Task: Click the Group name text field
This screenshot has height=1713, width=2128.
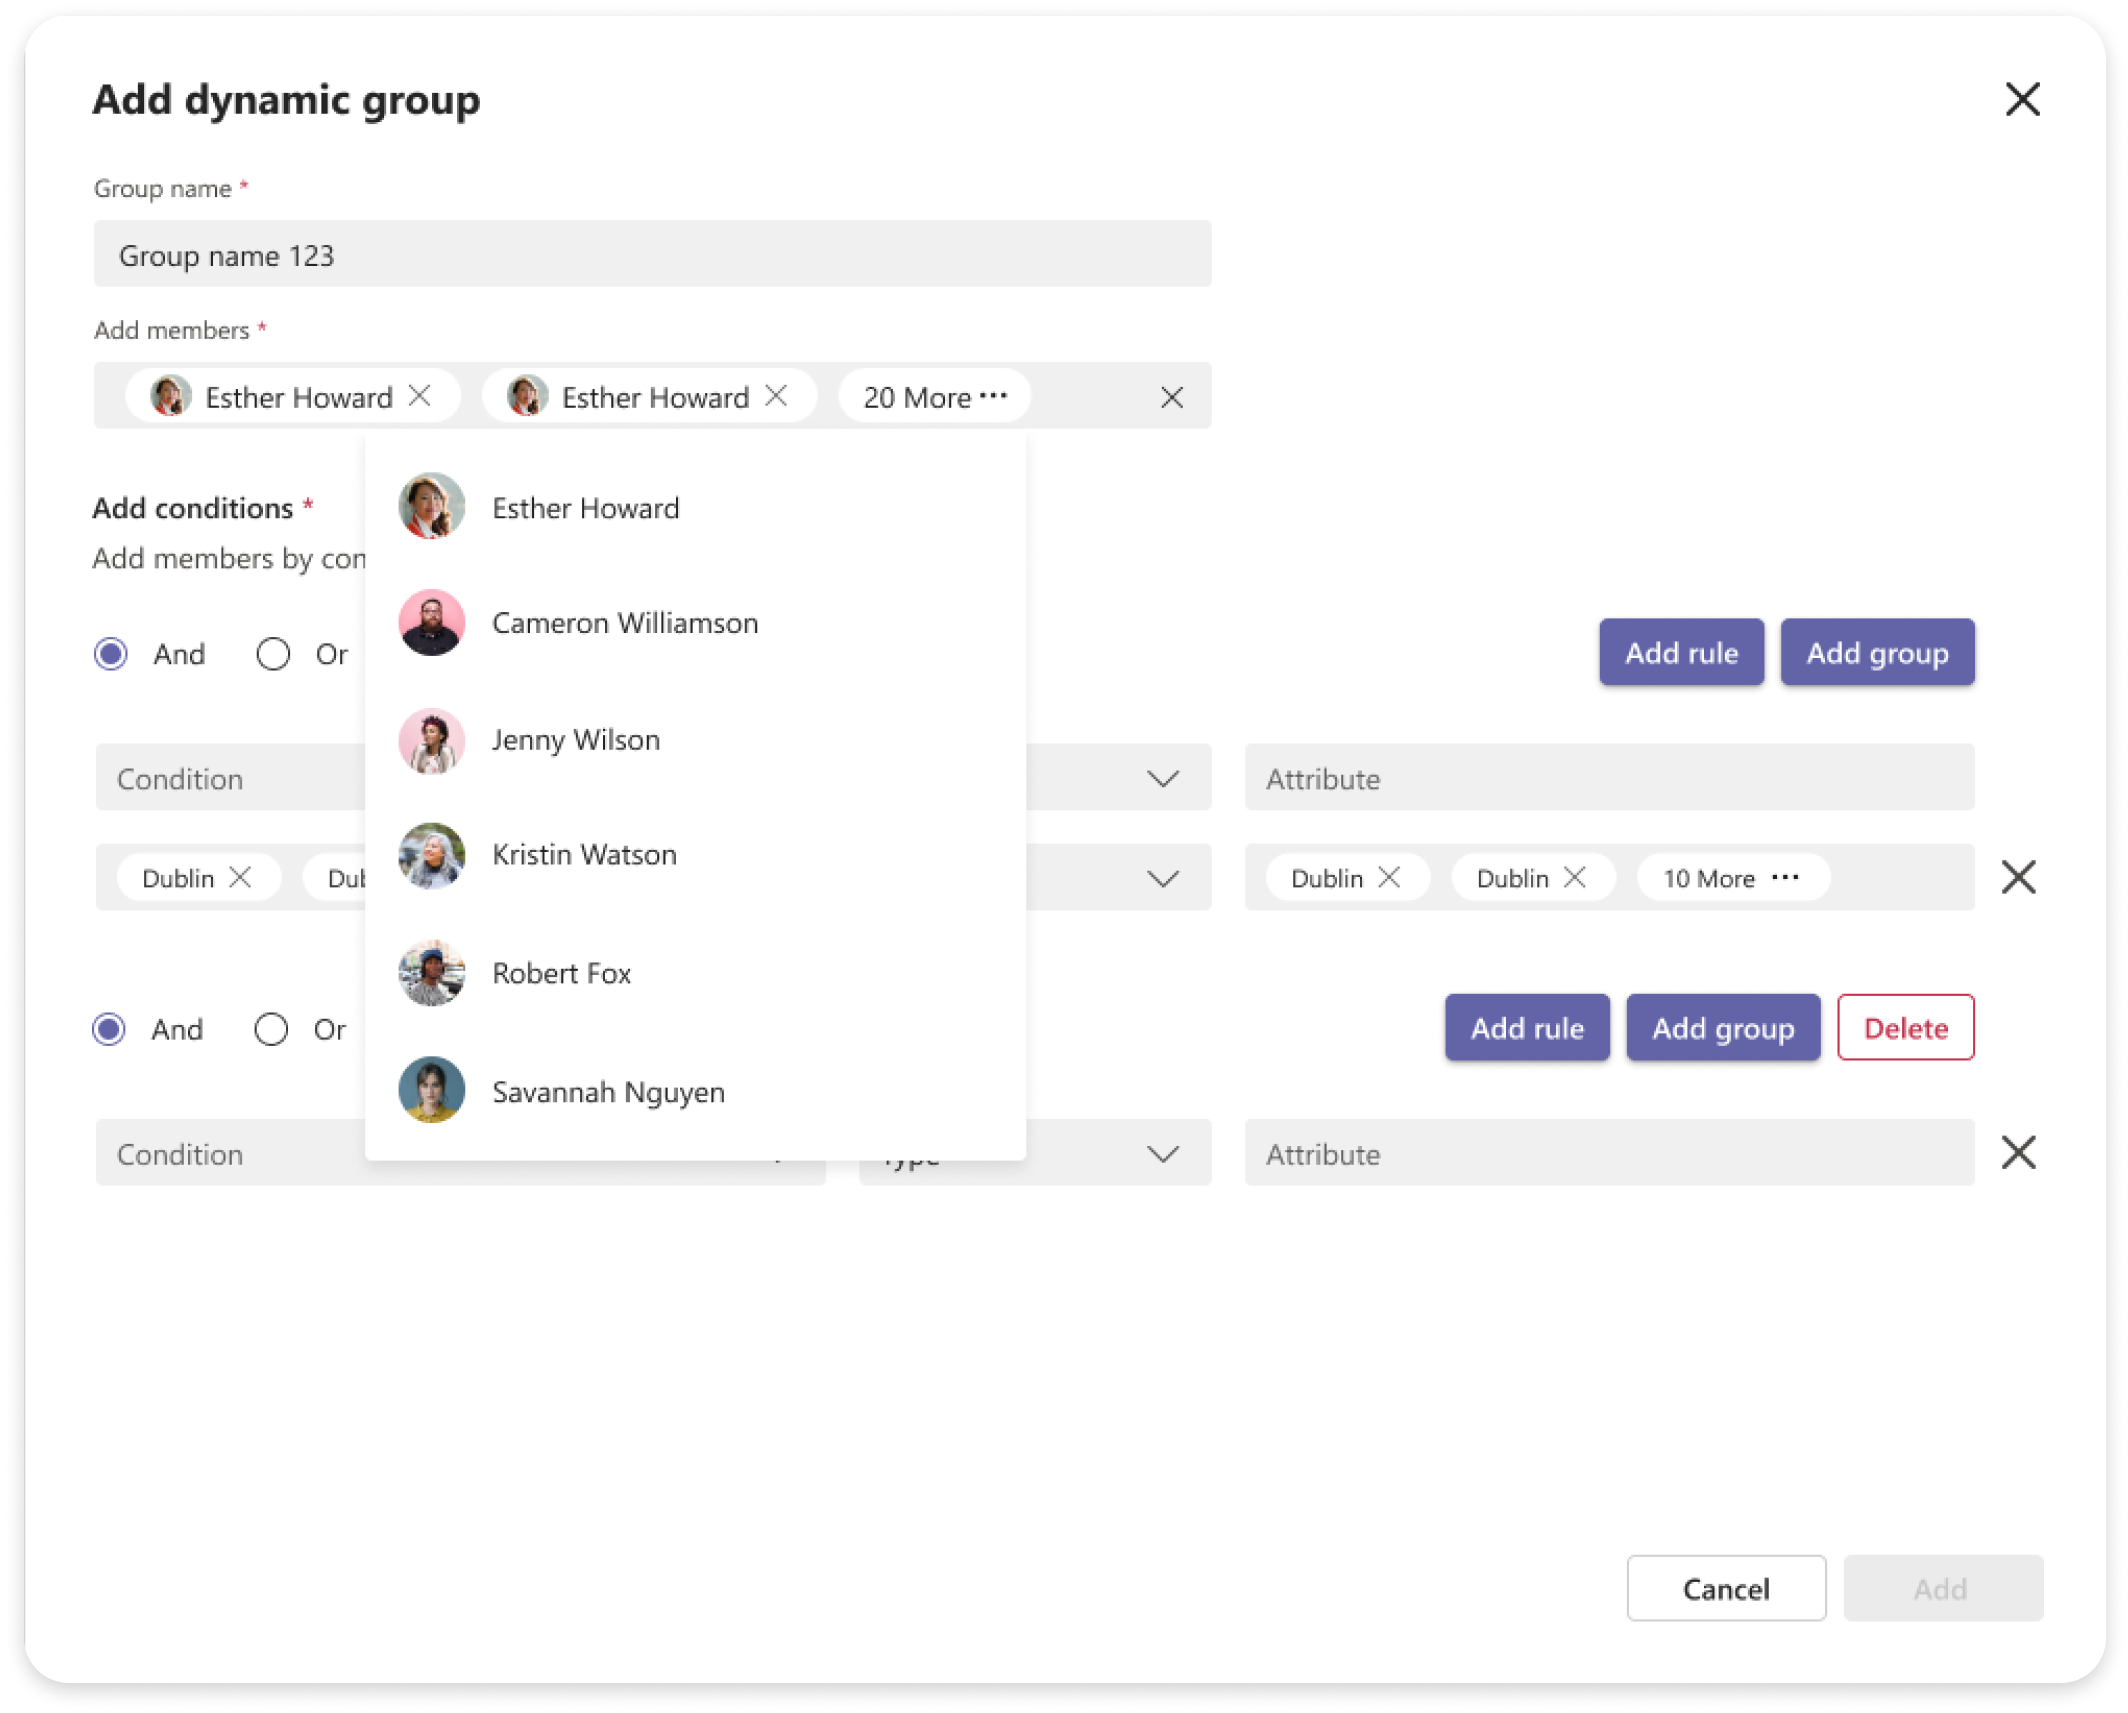Action: click(652, 254)
